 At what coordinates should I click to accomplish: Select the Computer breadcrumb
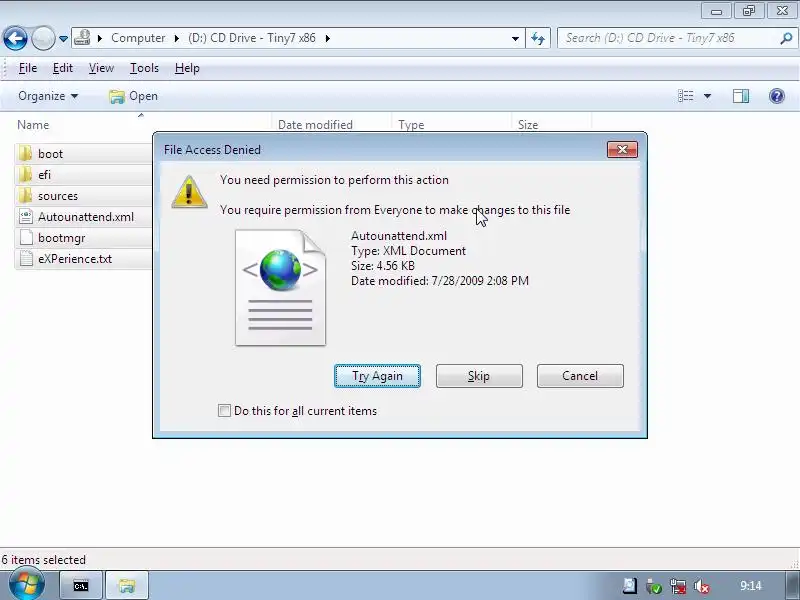coord(138,38)
